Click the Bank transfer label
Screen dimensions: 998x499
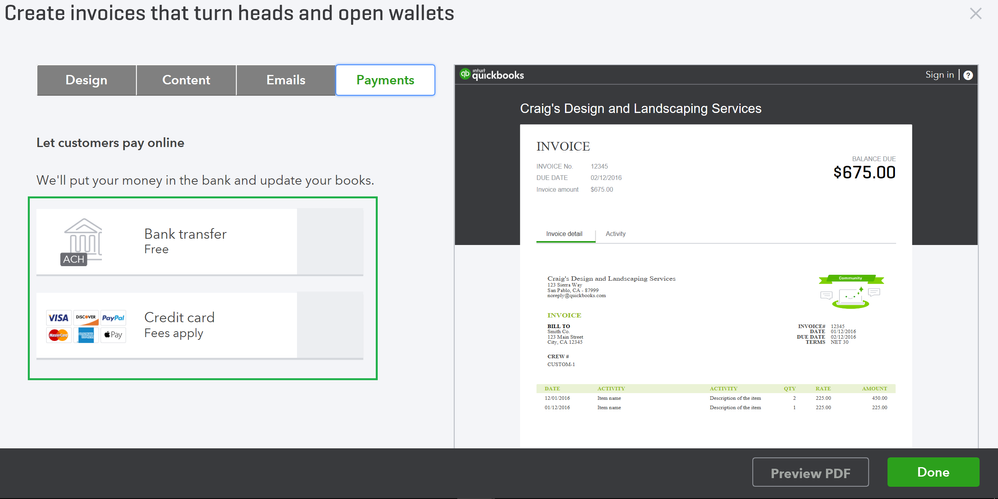pyautogui.click(x=185, y=234)
